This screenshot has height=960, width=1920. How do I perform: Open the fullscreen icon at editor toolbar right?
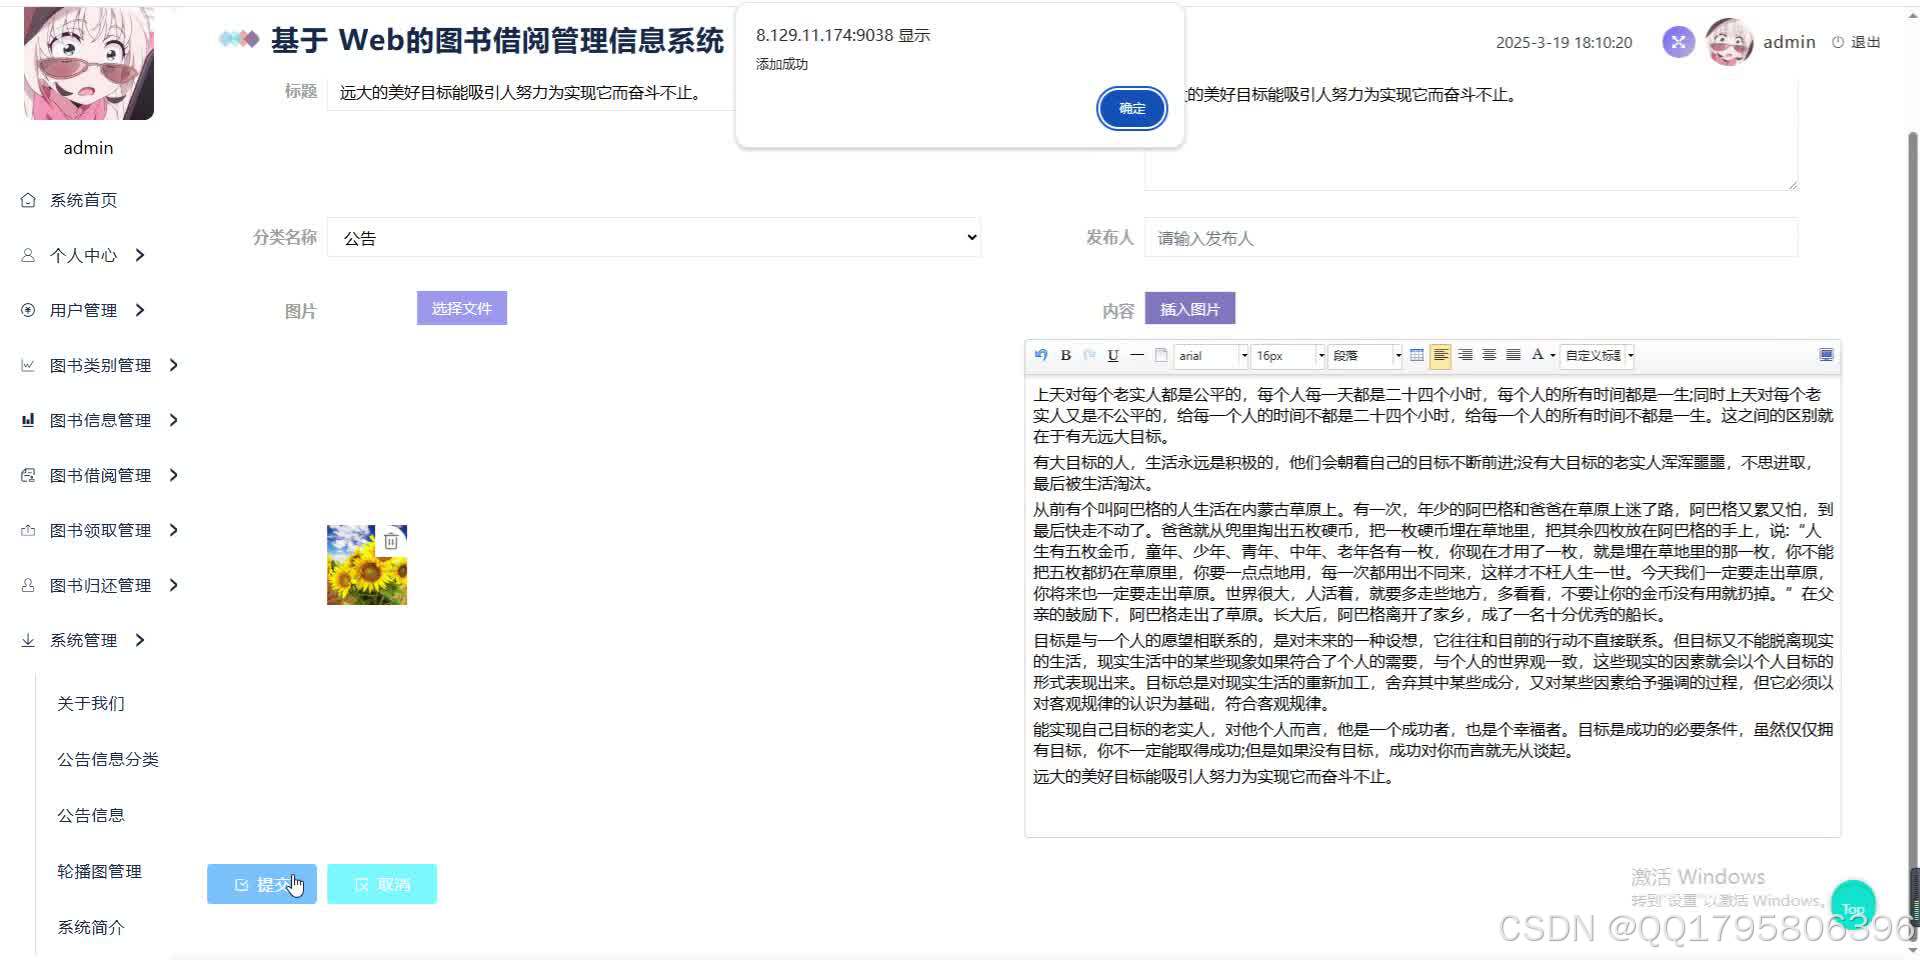(x=1826, y=355)
